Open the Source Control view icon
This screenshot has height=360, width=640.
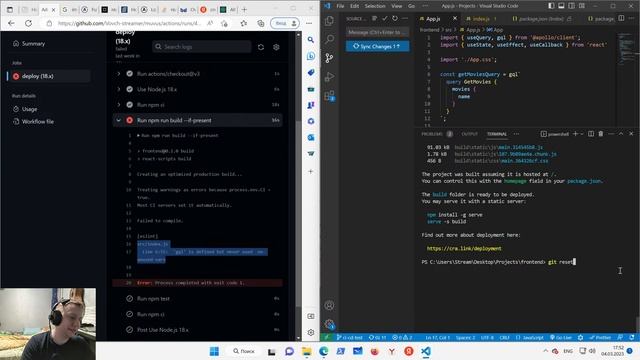click(x=329, y=58)
